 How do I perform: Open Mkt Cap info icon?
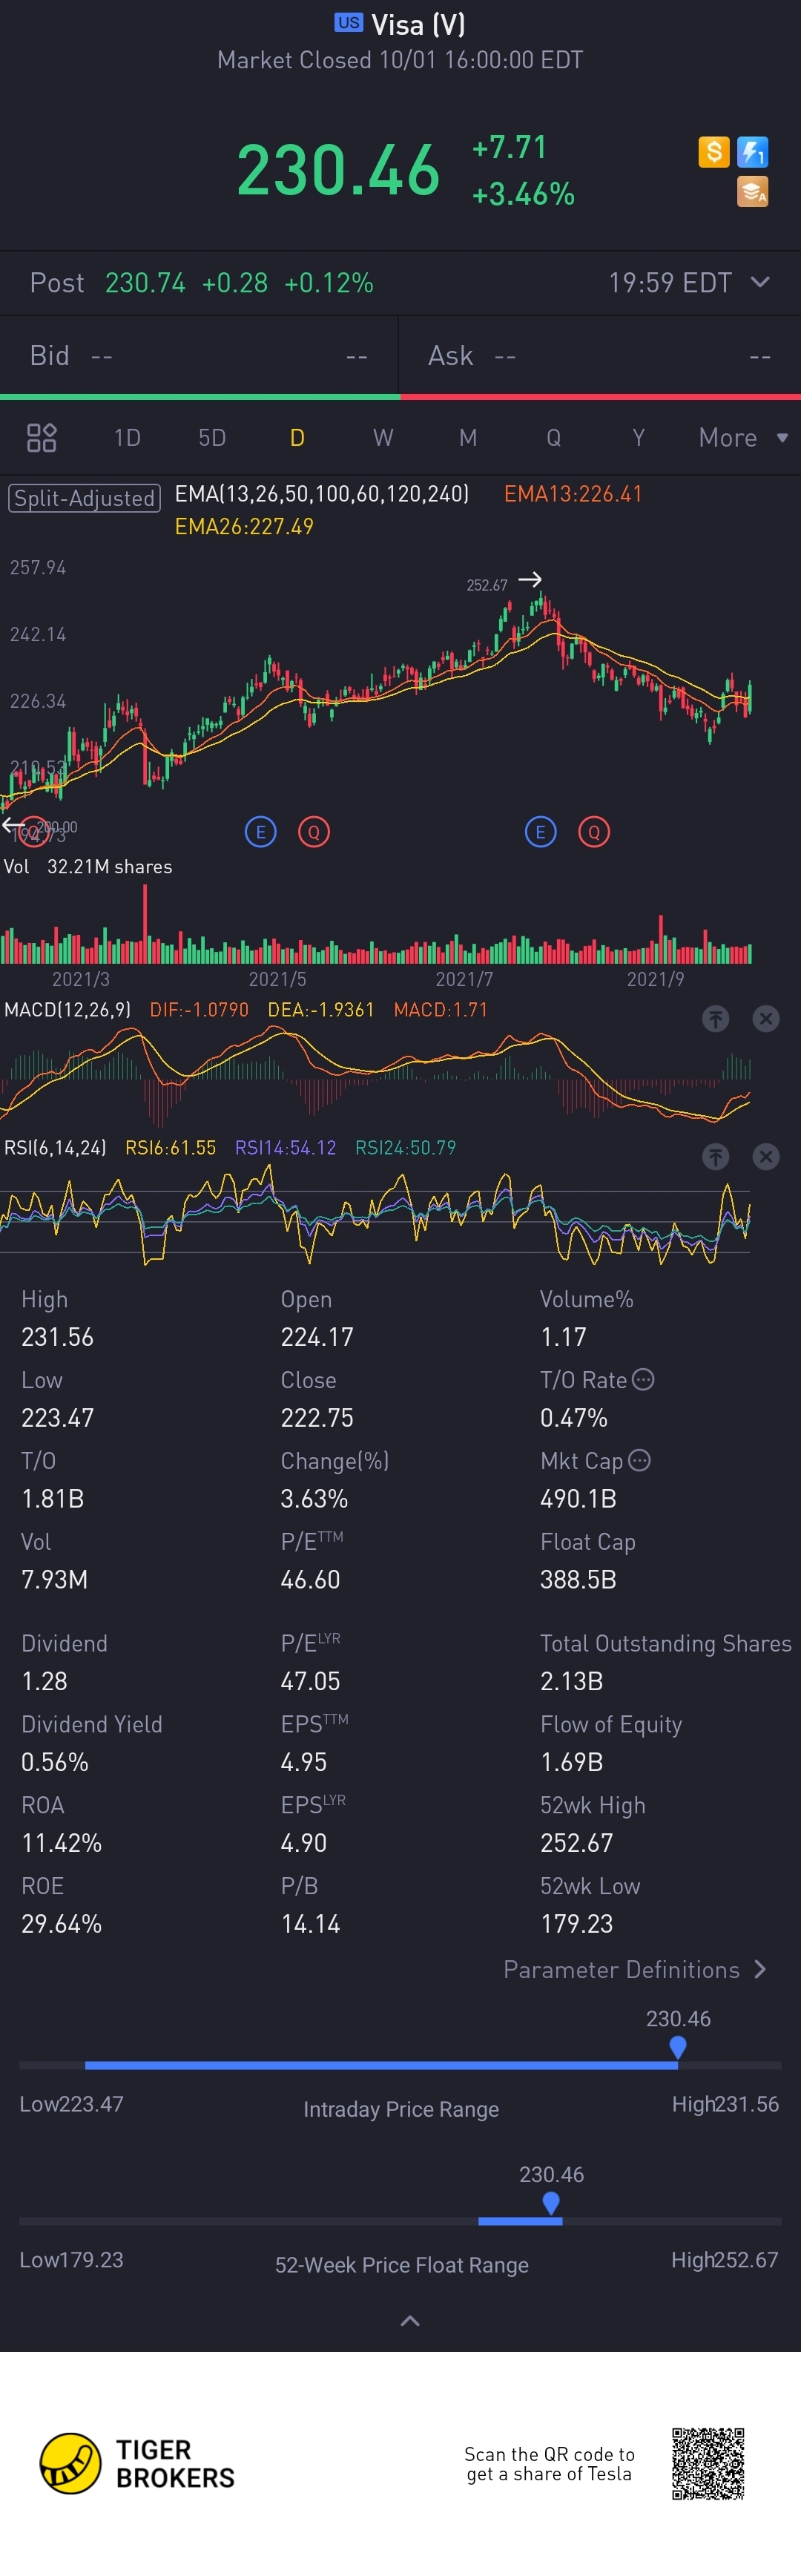[x=640, y=1460]
